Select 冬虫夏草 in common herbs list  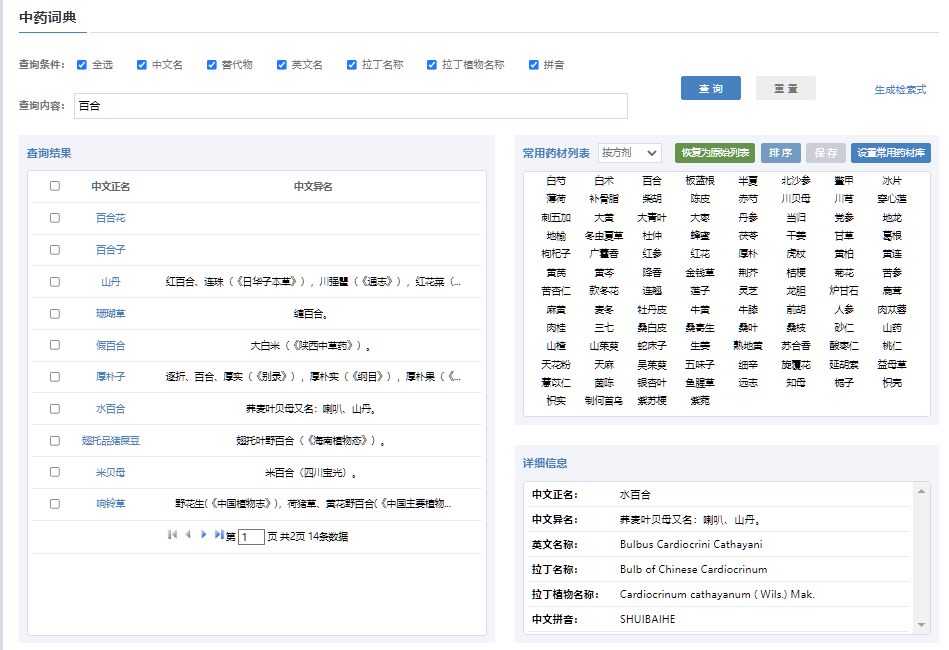click(x=604, y=236)
